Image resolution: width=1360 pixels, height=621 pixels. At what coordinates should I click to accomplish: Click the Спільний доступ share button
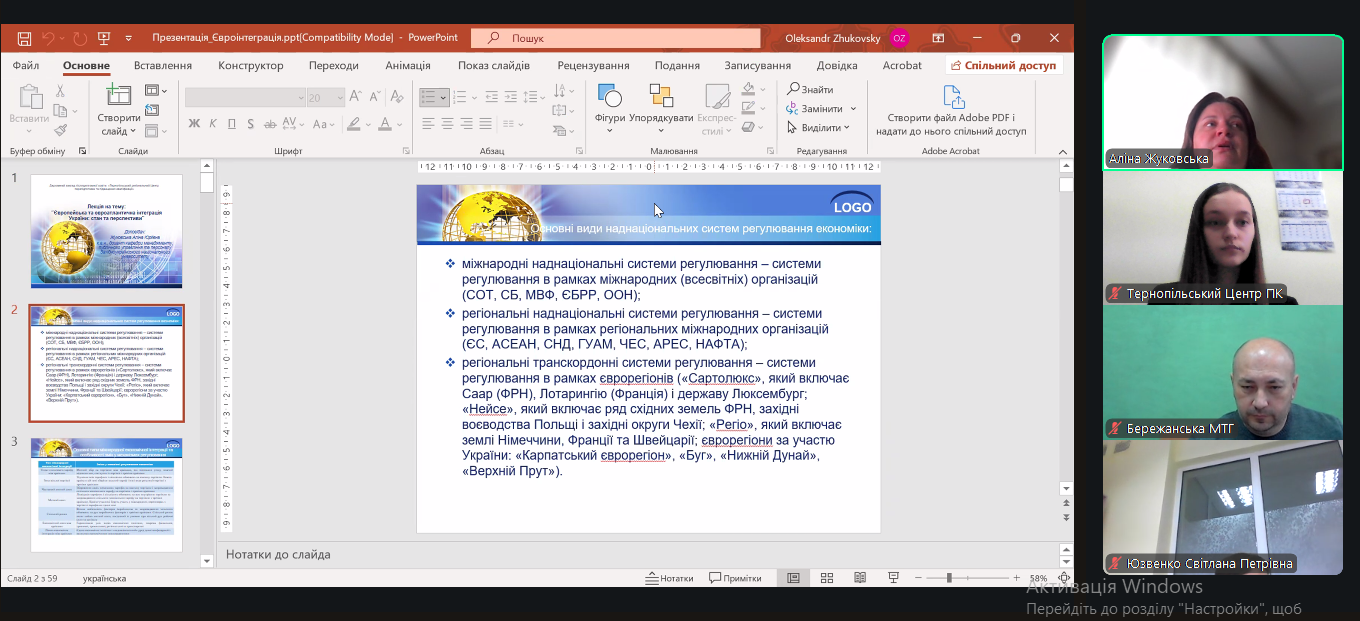coord(1004,66)
